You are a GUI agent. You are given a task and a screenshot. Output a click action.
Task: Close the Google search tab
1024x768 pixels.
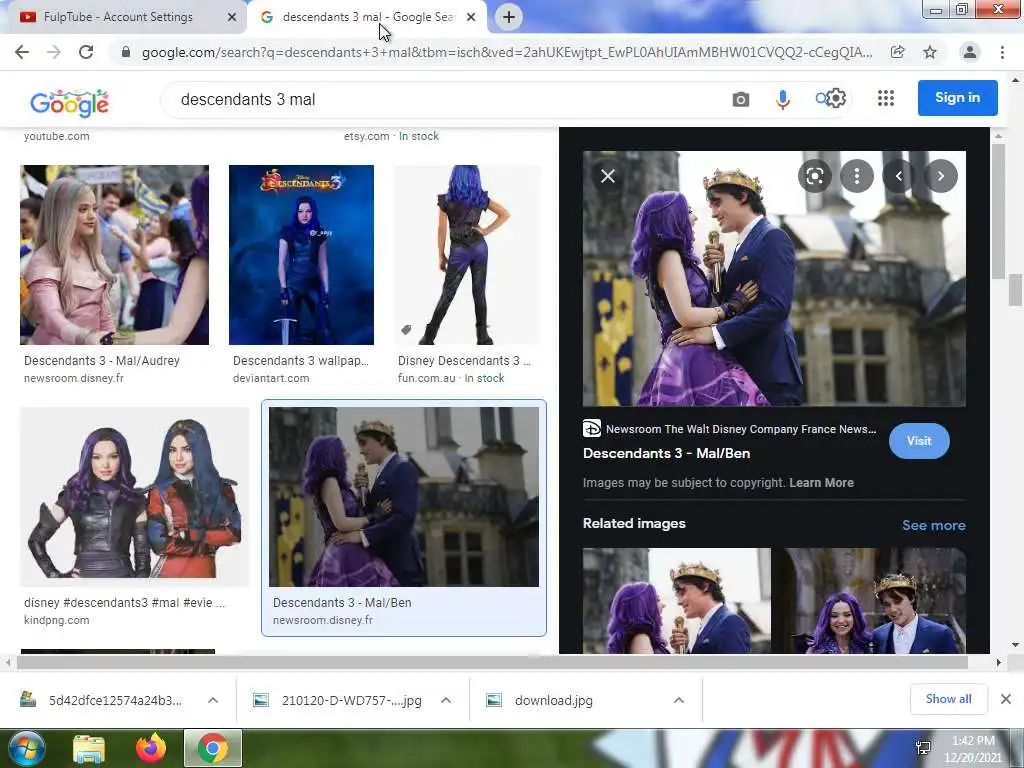471,18
